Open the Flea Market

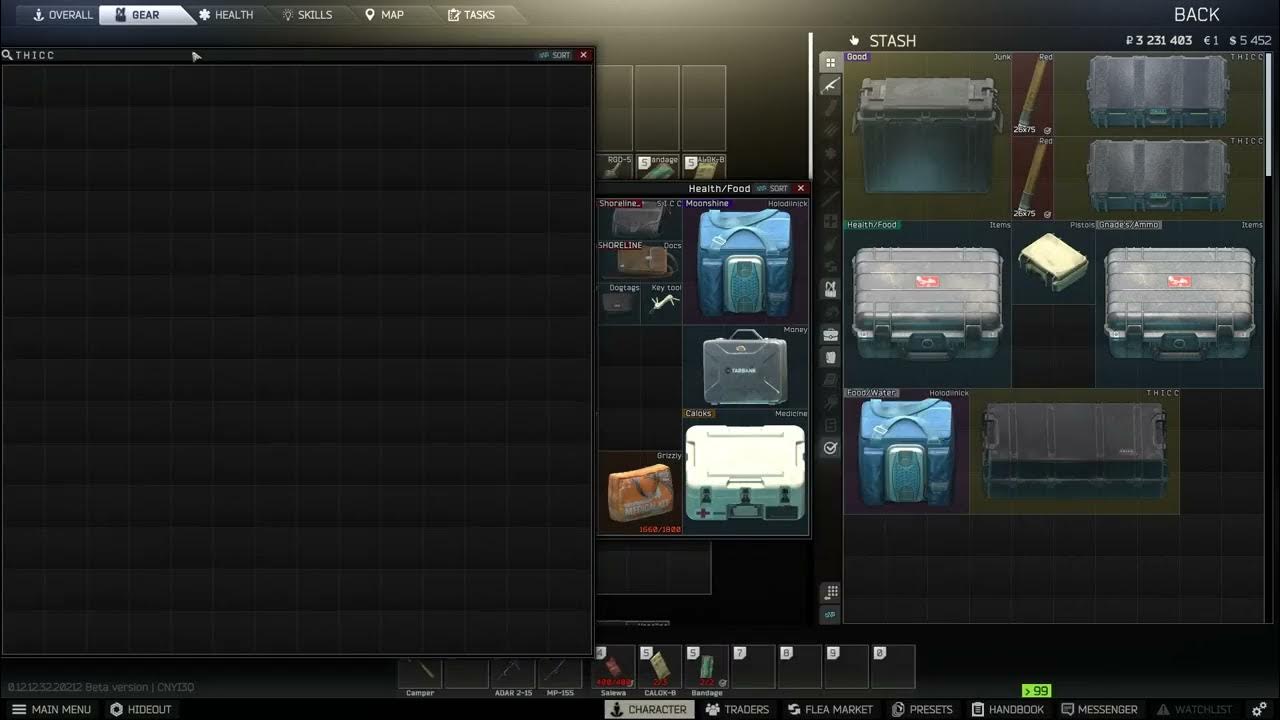(x=831, y=709)
